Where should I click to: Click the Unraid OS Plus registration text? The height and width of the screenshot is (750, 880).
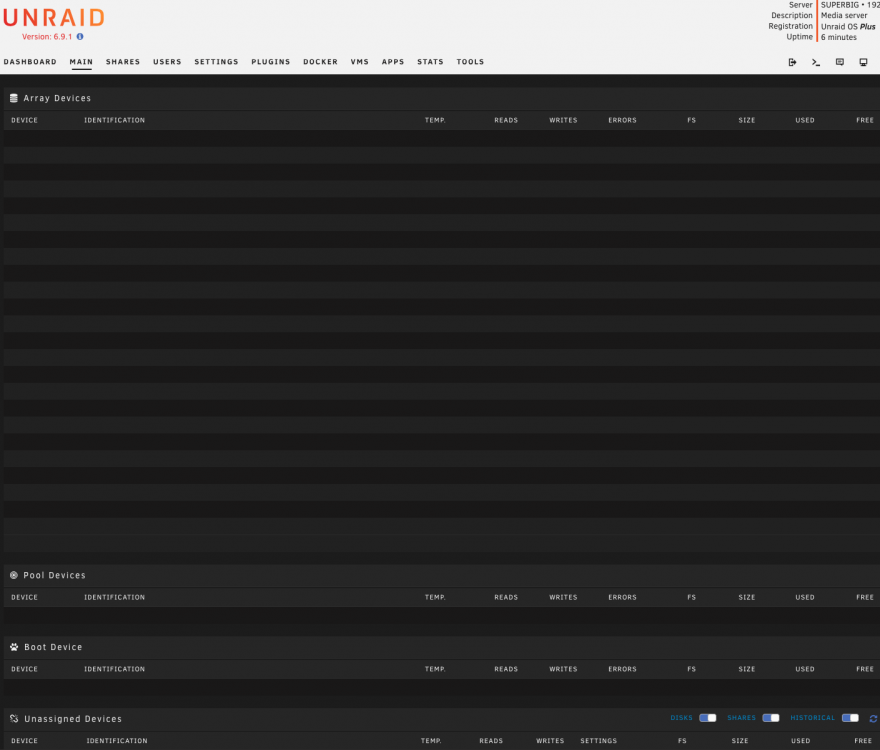click(x=848, y=26)
